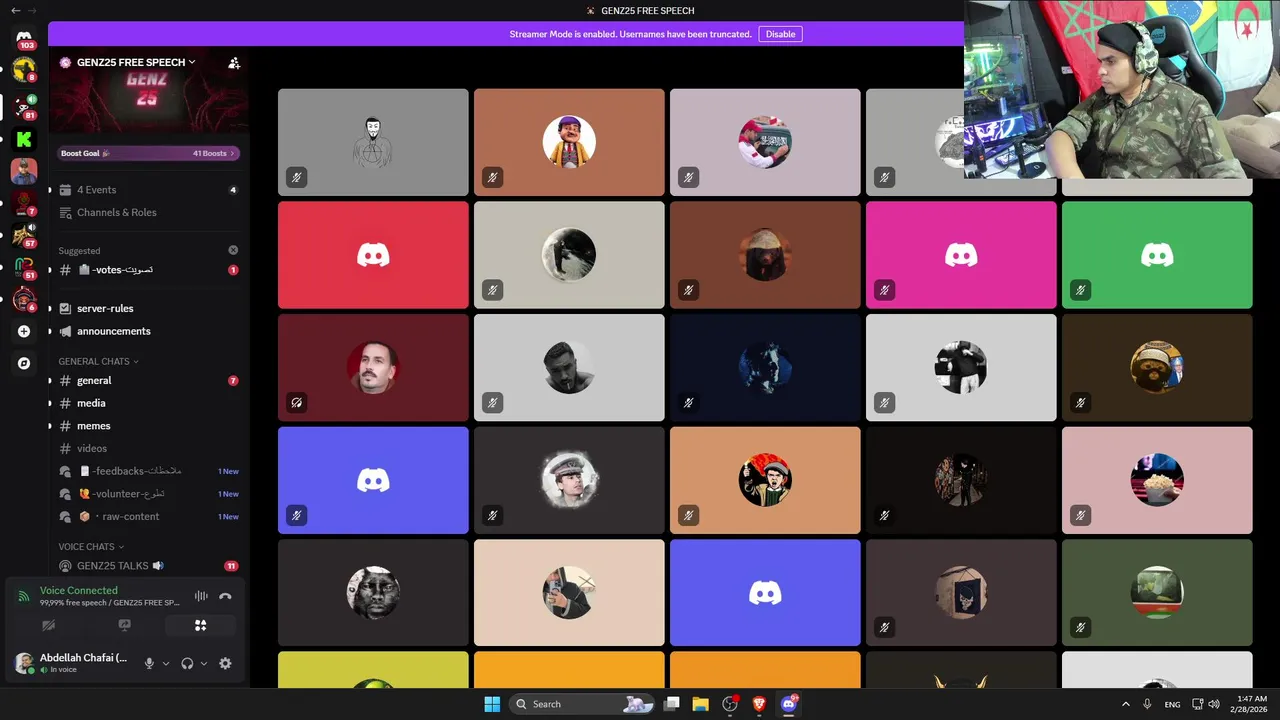Image resolution: width=1280 pixels, height=720 pixels.
Task: Open the general text channel
Action: (x=148, y=380)
